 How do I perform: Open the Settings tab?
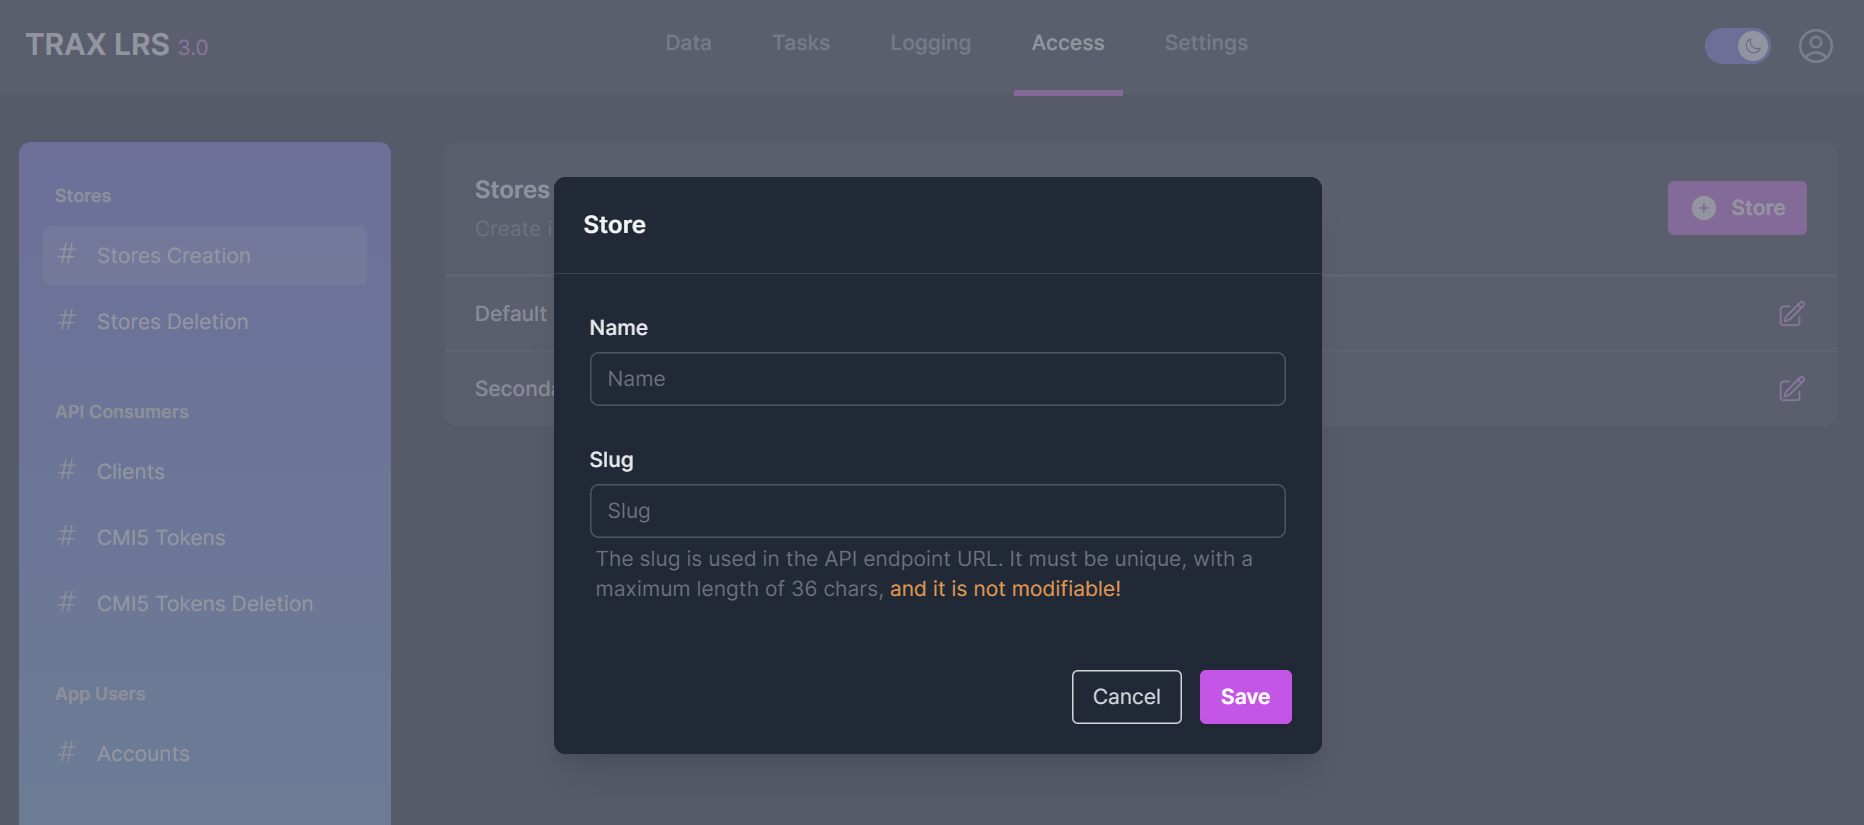pos(1205,43)
